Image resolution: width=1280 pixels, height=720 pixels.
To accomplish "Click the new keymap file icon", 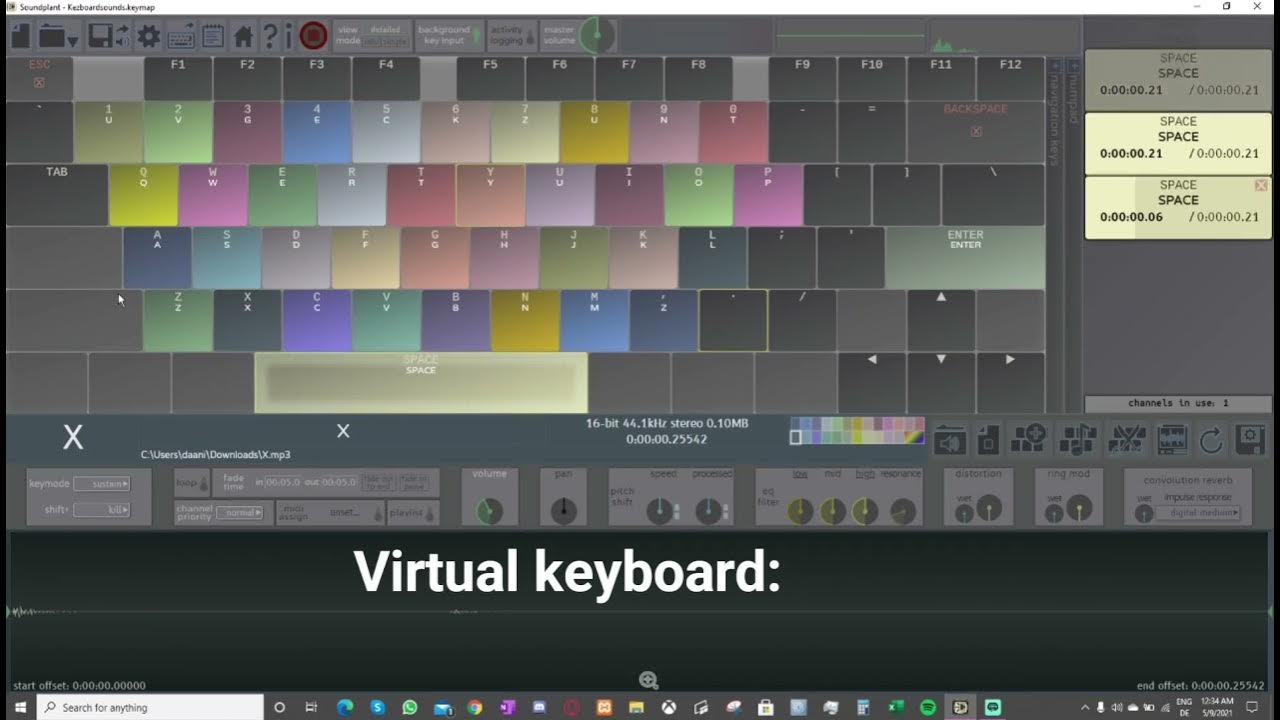I will [x=21, y=37].
